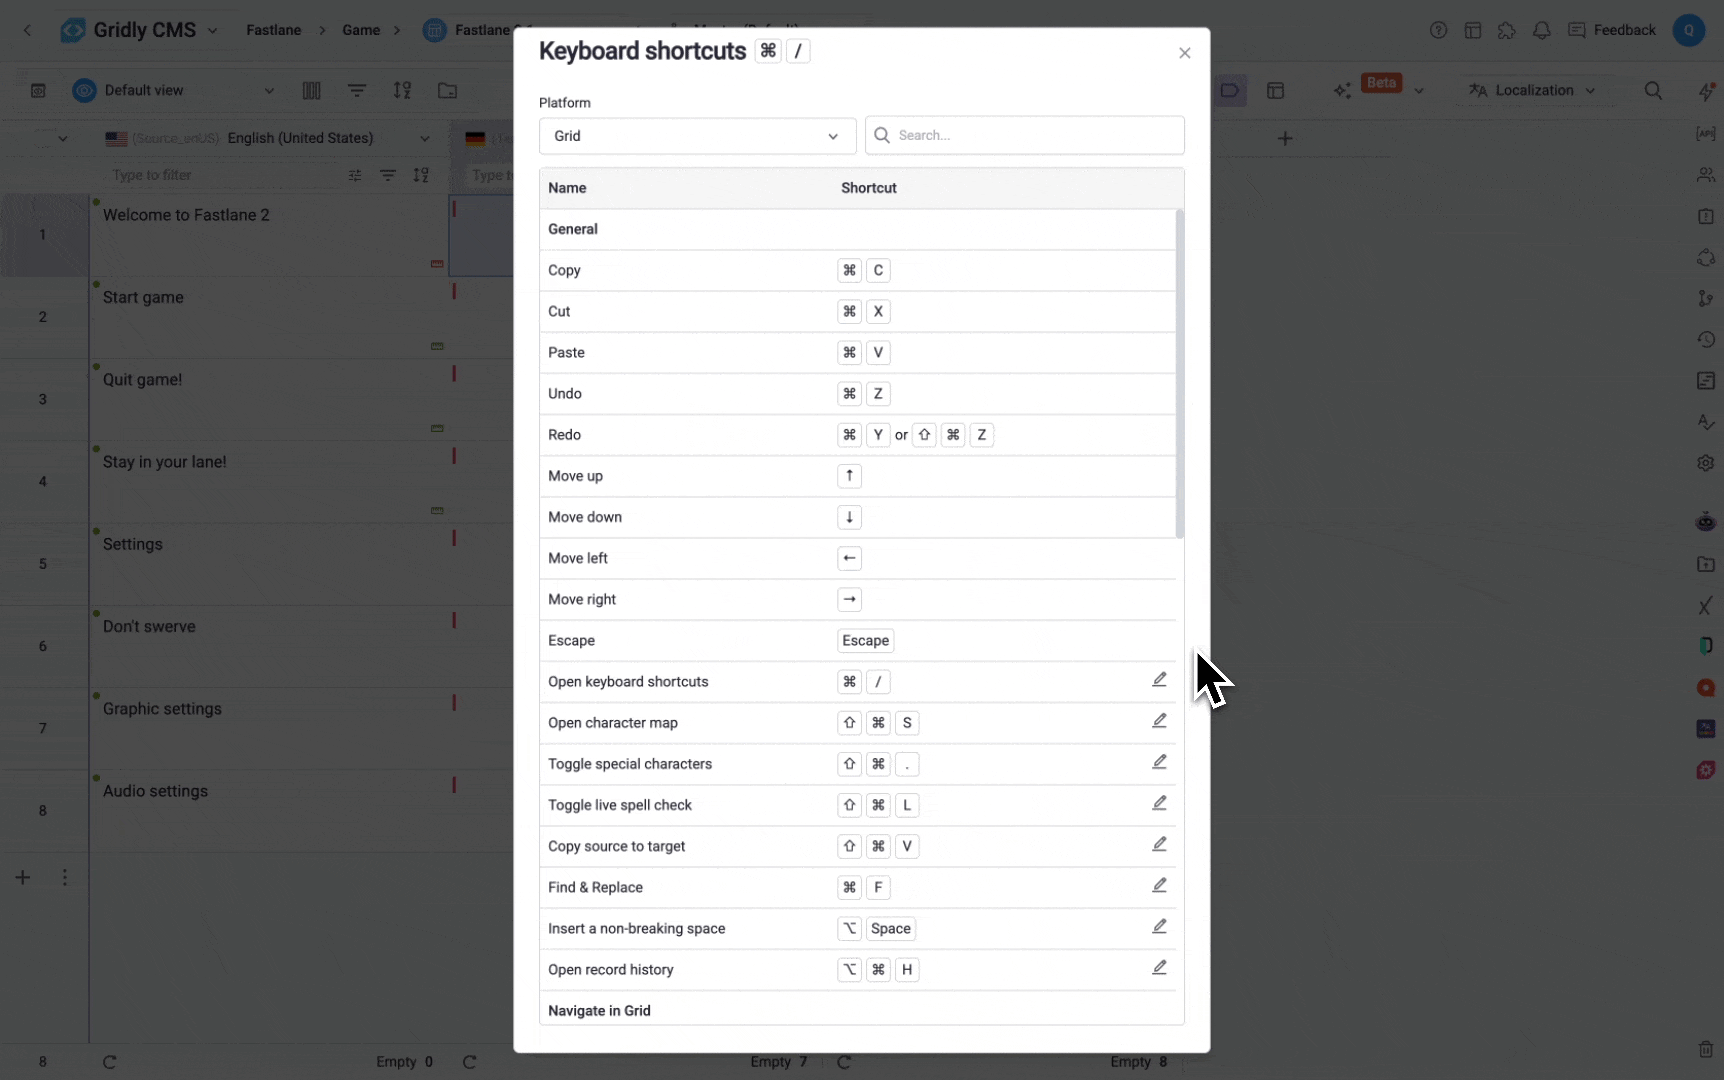Click pencil icon for Toggle live spell check
The height and width of the screenshot is (1080, 1724).
[1159, 803]
